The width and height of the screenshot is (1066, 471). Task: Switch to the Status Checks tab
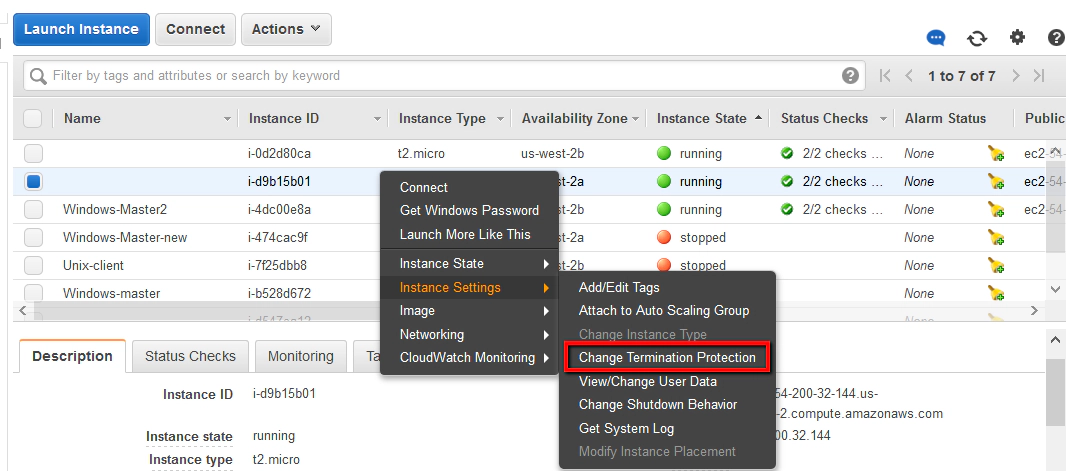pos(190,356)
